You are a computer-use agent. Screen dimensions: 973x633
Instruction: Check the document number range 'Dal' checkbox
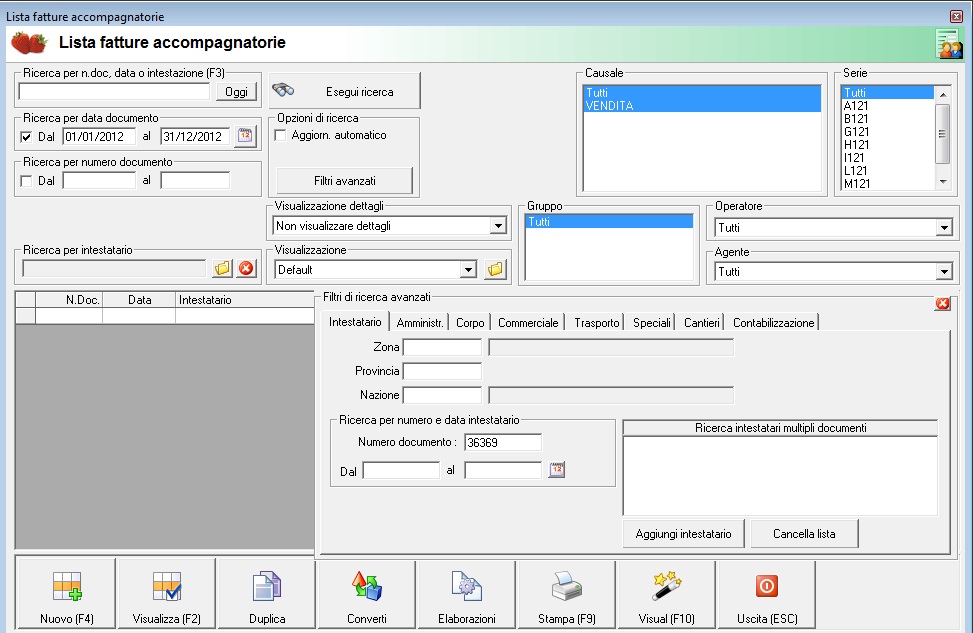(x=27, y=181)
